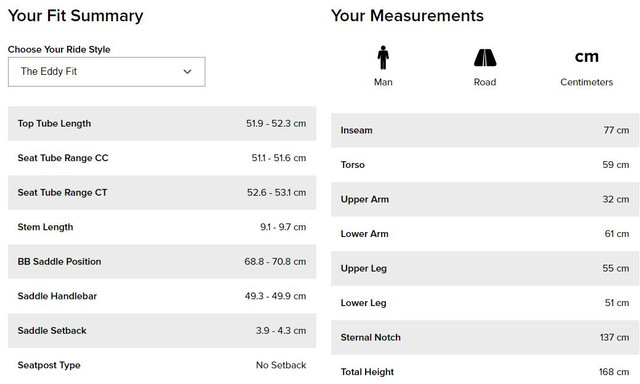Click the 55 cm Upper Leg value
The image size is (640, 384).
616,269
